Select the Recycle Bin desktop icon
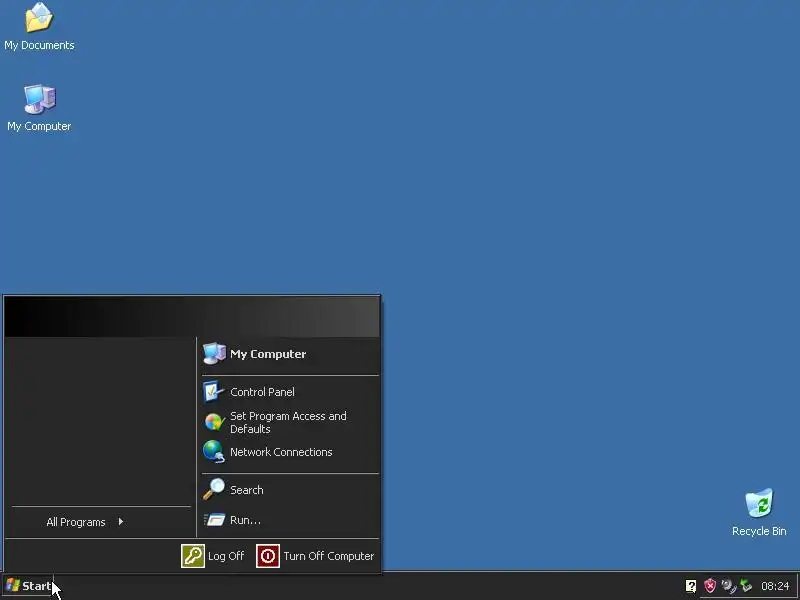800x600 pixels. tap(759, 512)
